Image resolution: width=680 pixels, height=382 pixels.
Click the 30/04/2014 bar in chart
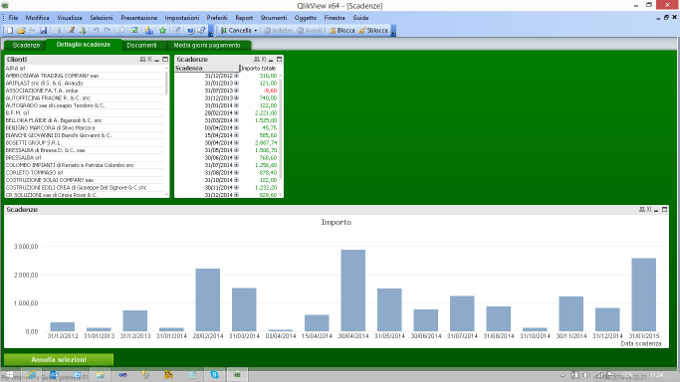[353, 291]
